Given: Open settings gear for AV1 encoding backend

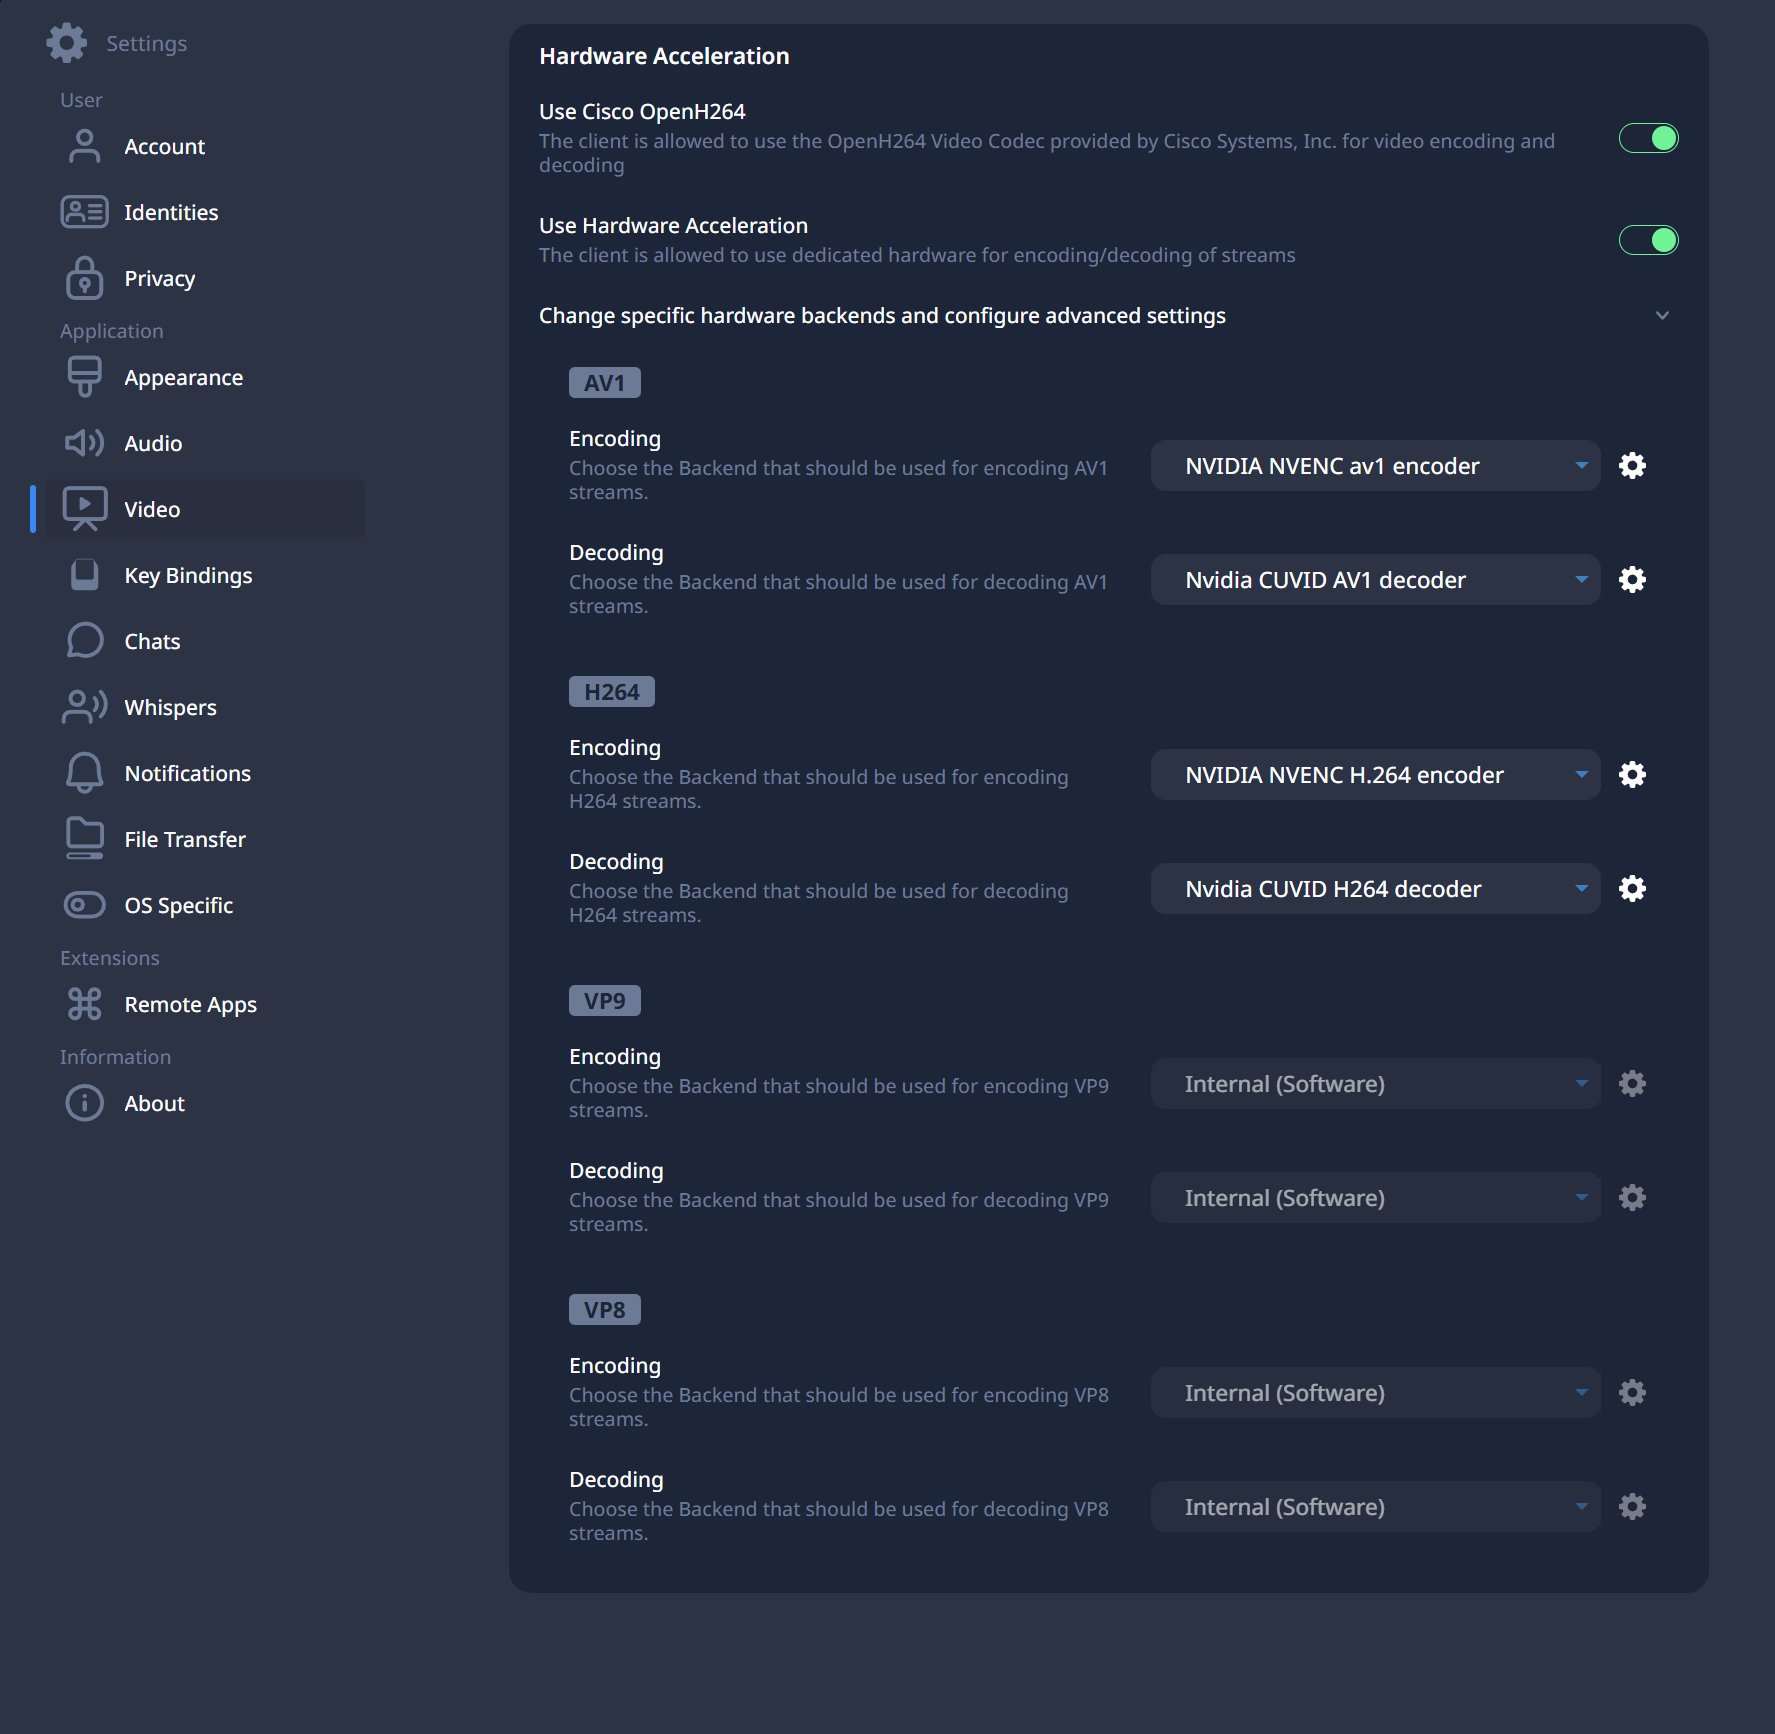Looking at the screenshot, I should tap(1632, 466).
